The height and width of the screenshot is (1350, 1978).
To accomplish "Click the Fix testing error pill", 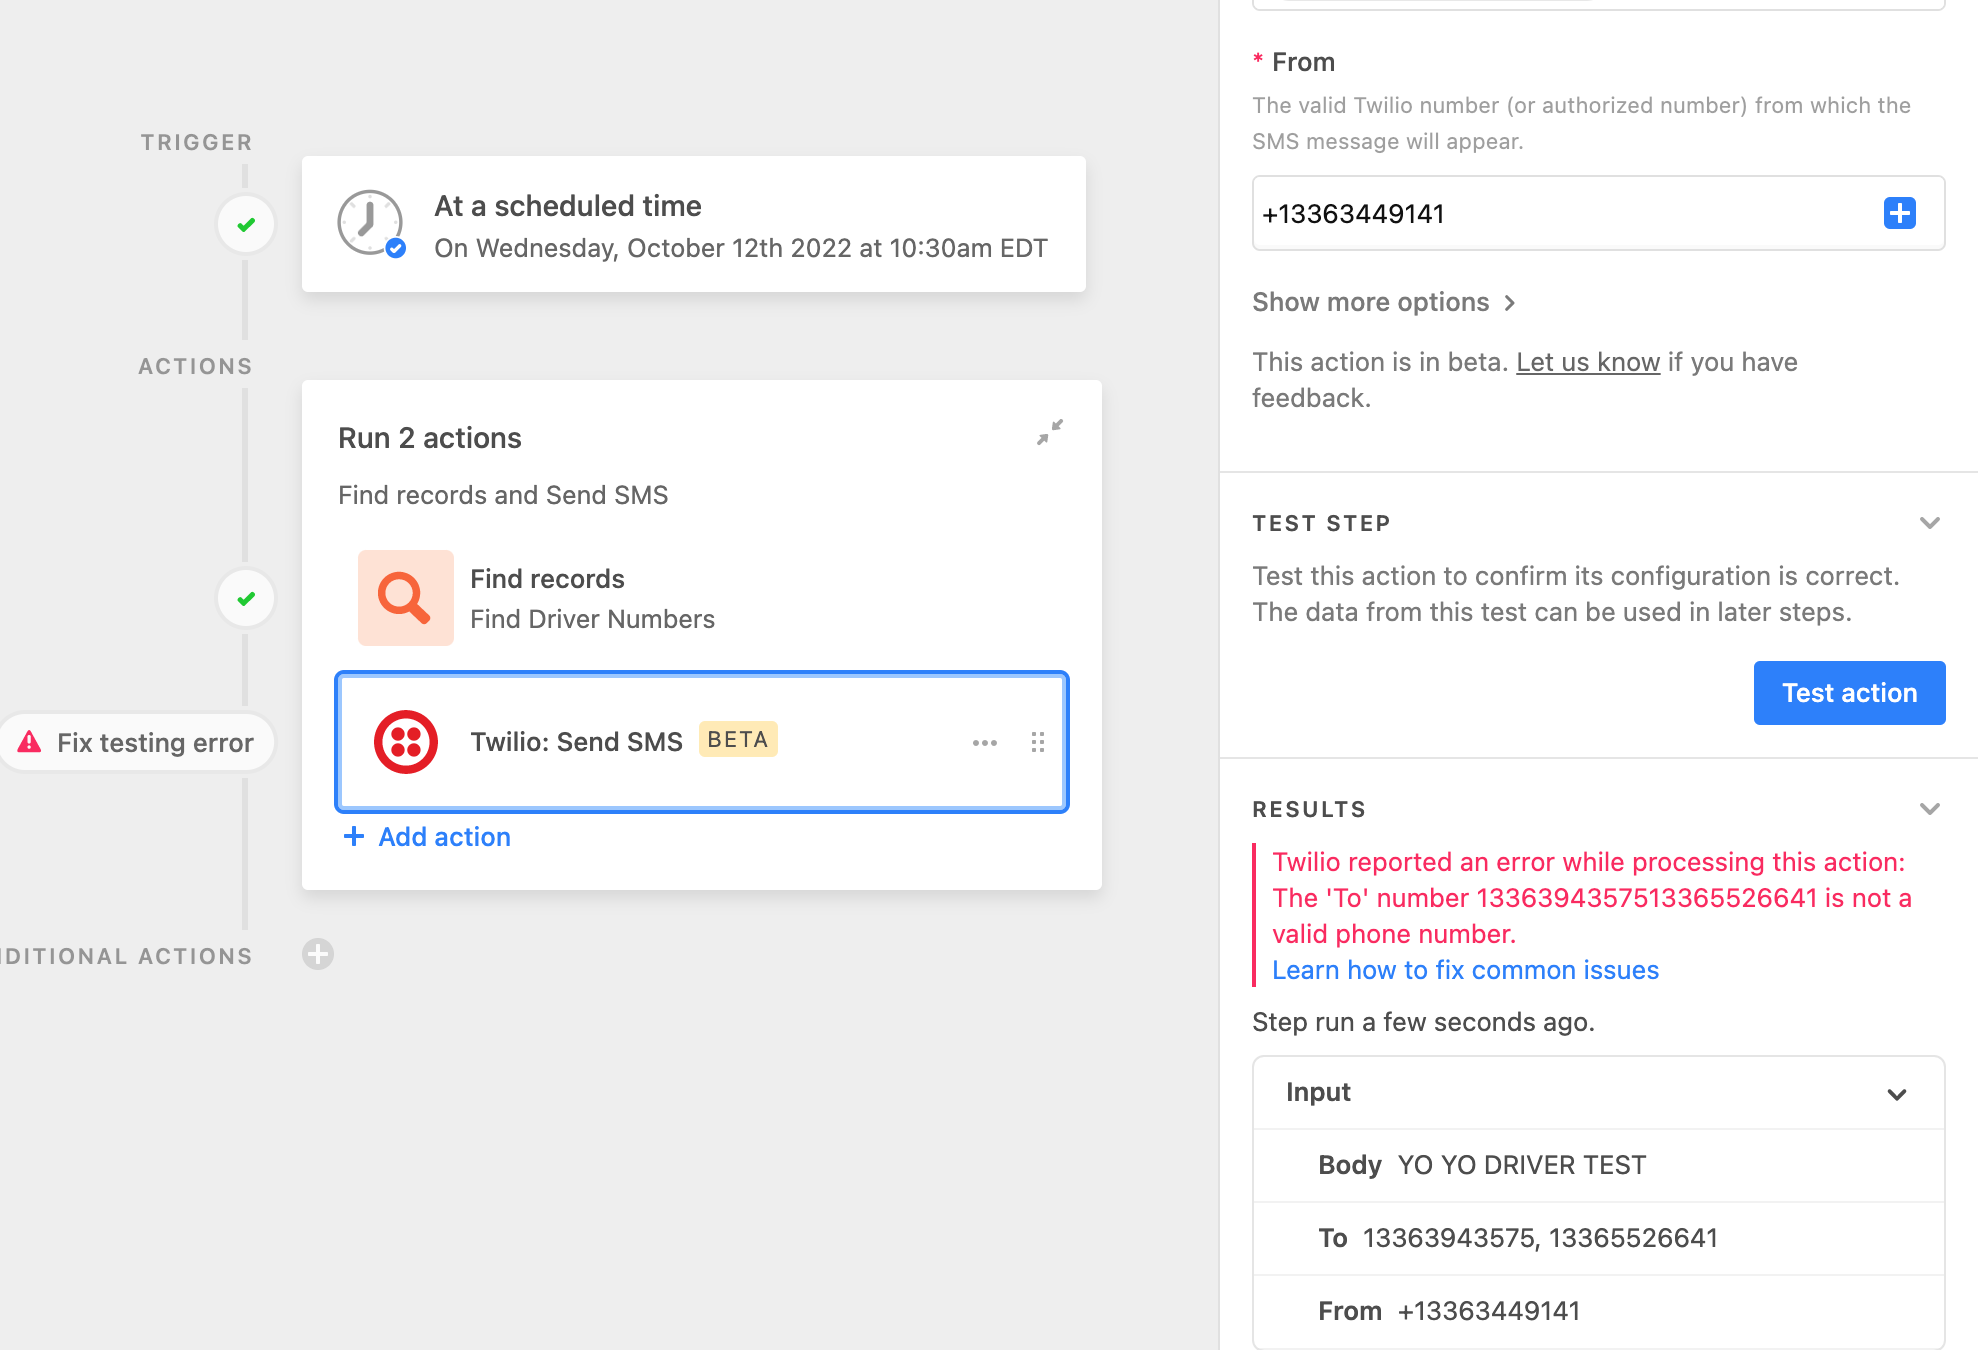I will coord(137,742).
